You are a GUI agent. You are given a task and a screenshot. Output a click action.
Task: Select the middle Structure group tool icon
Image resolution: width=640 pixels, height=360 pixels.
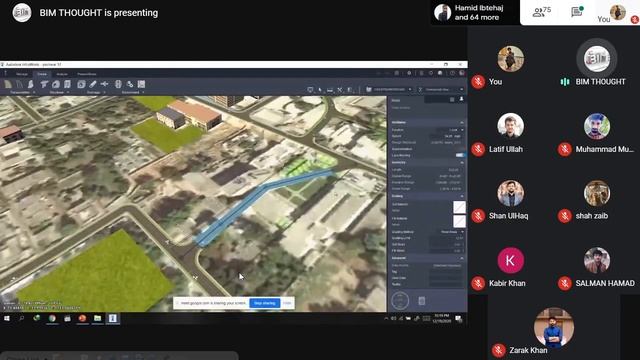[56, 84]
